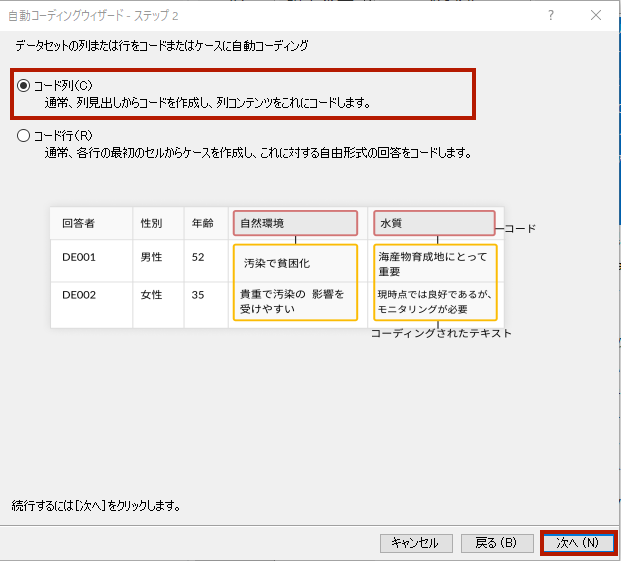Click the 次へ(N) button

[577, 543]
